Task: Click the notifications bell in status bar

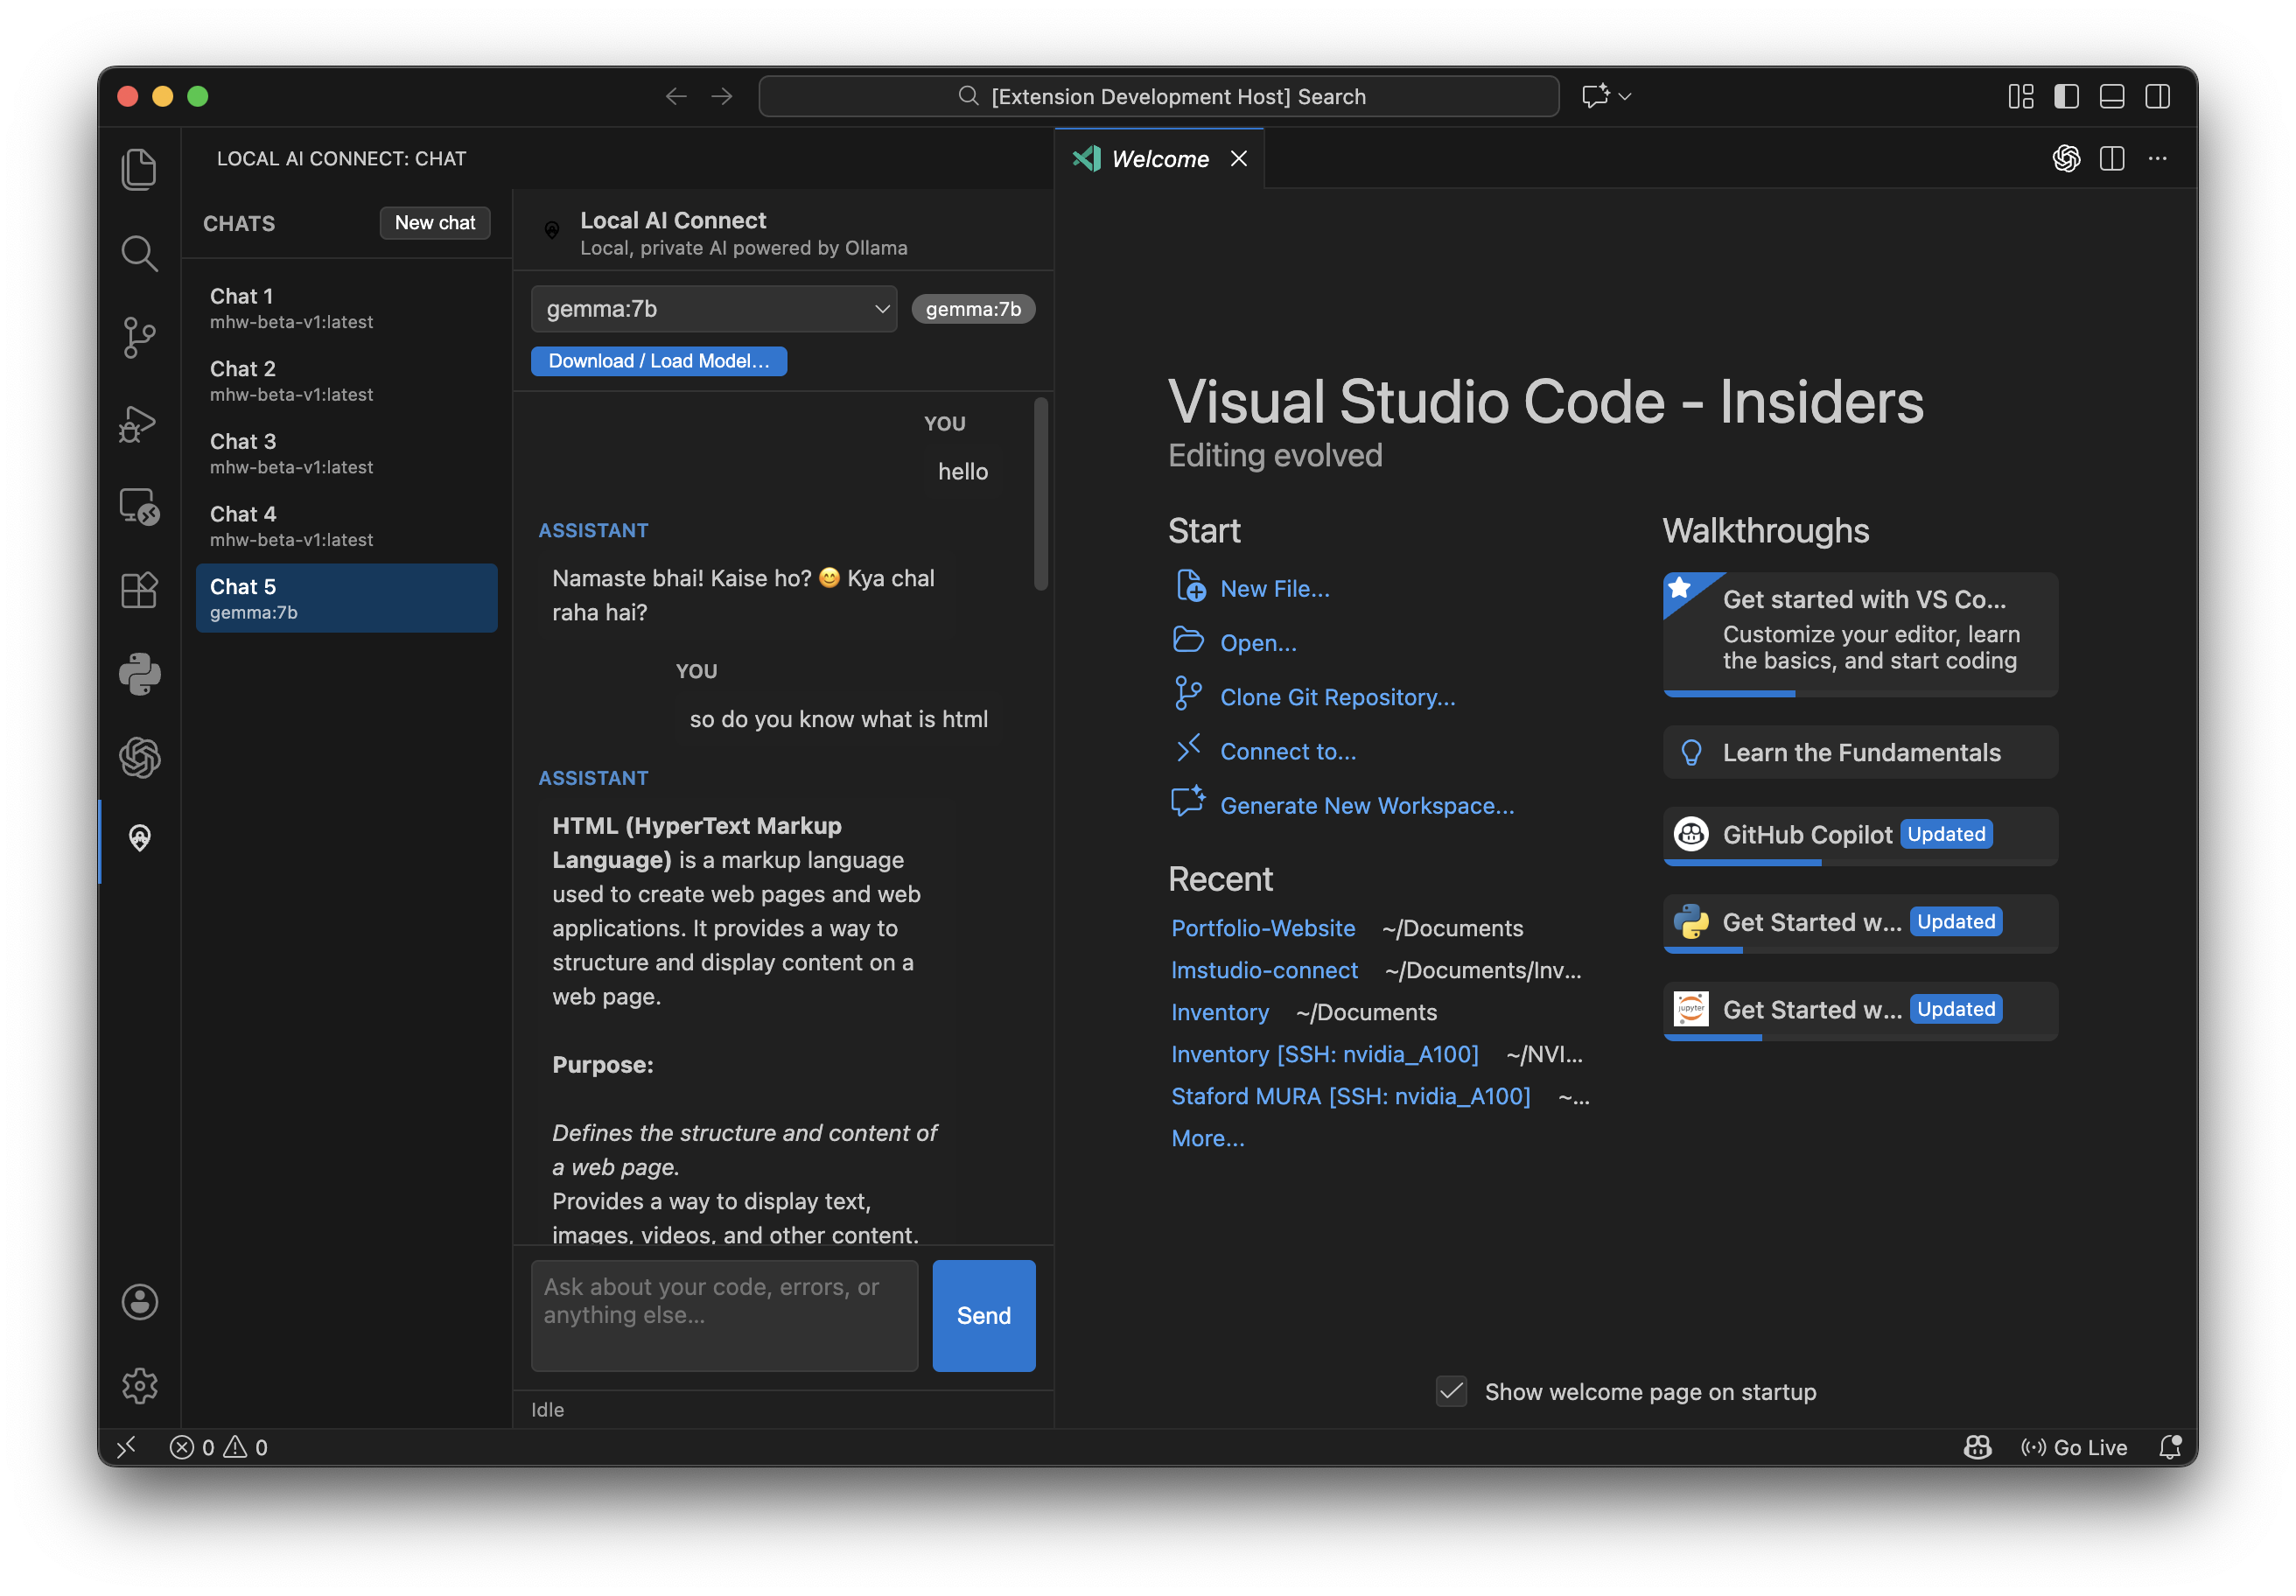Action: [x=2169, y=1447]
